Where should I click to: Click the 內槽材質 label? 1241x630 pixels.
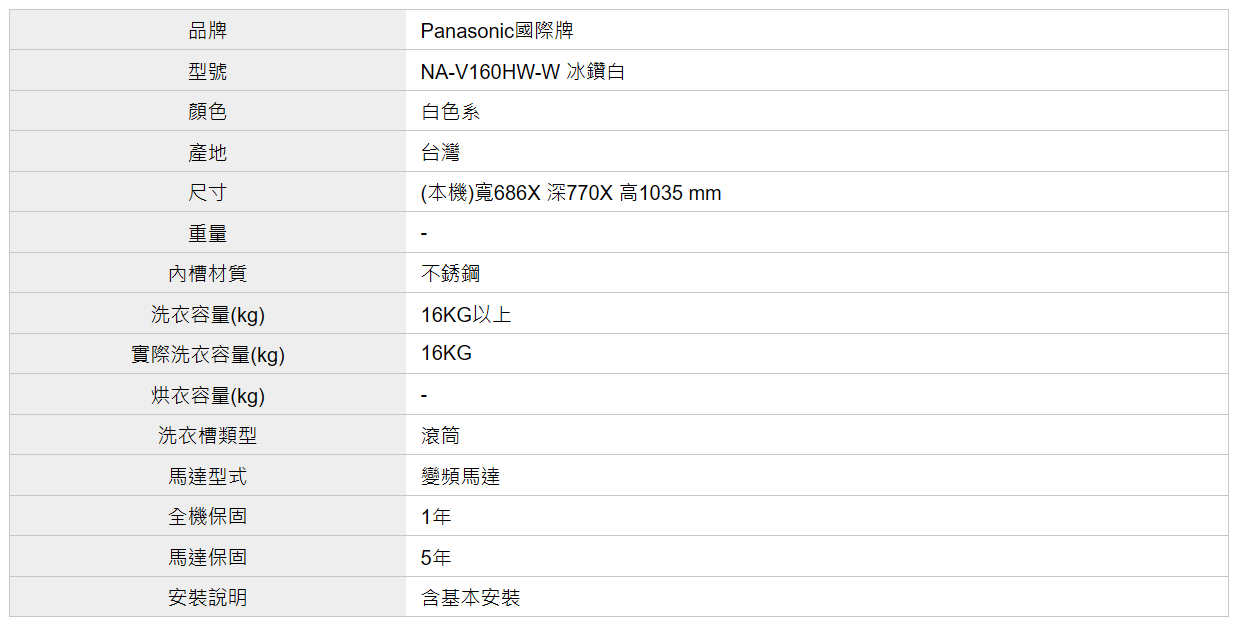tap(207, 274)
